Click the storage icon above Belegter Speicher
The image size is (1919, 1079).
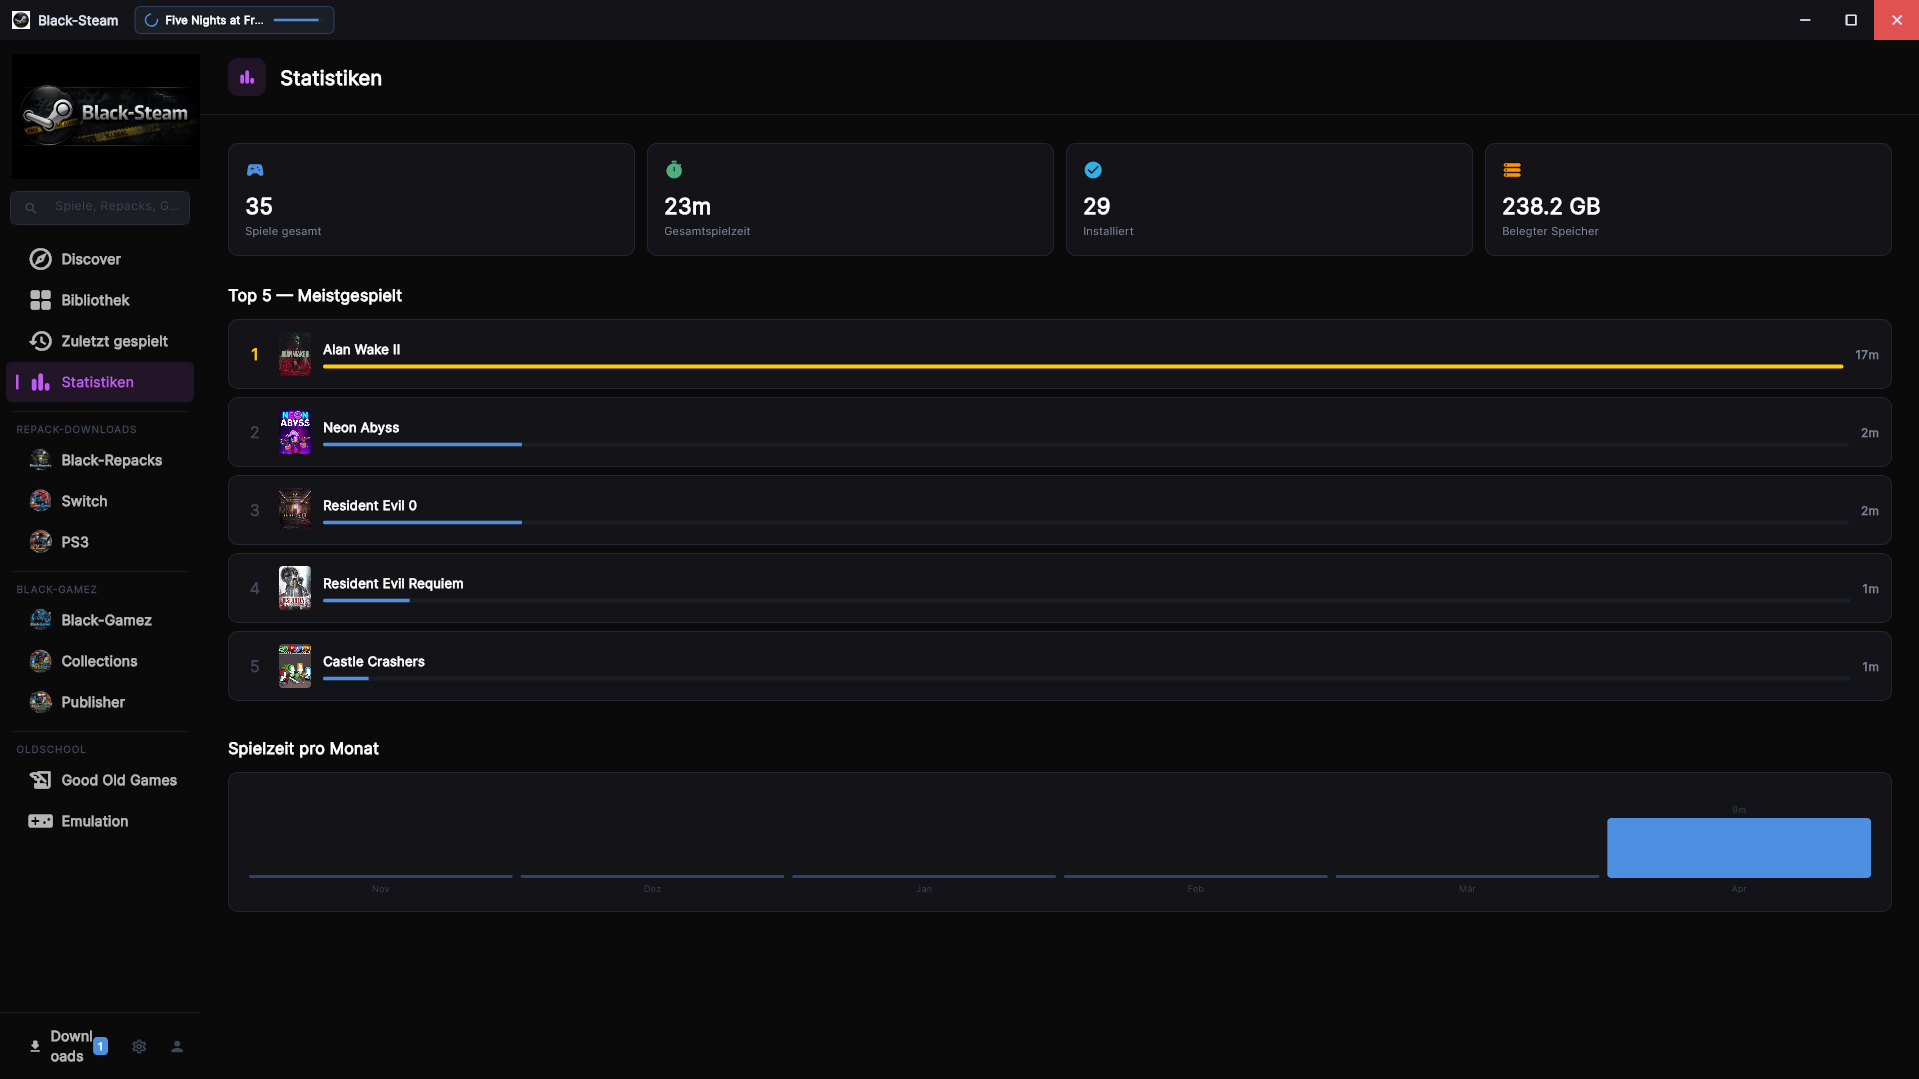tap(1512, 170)
